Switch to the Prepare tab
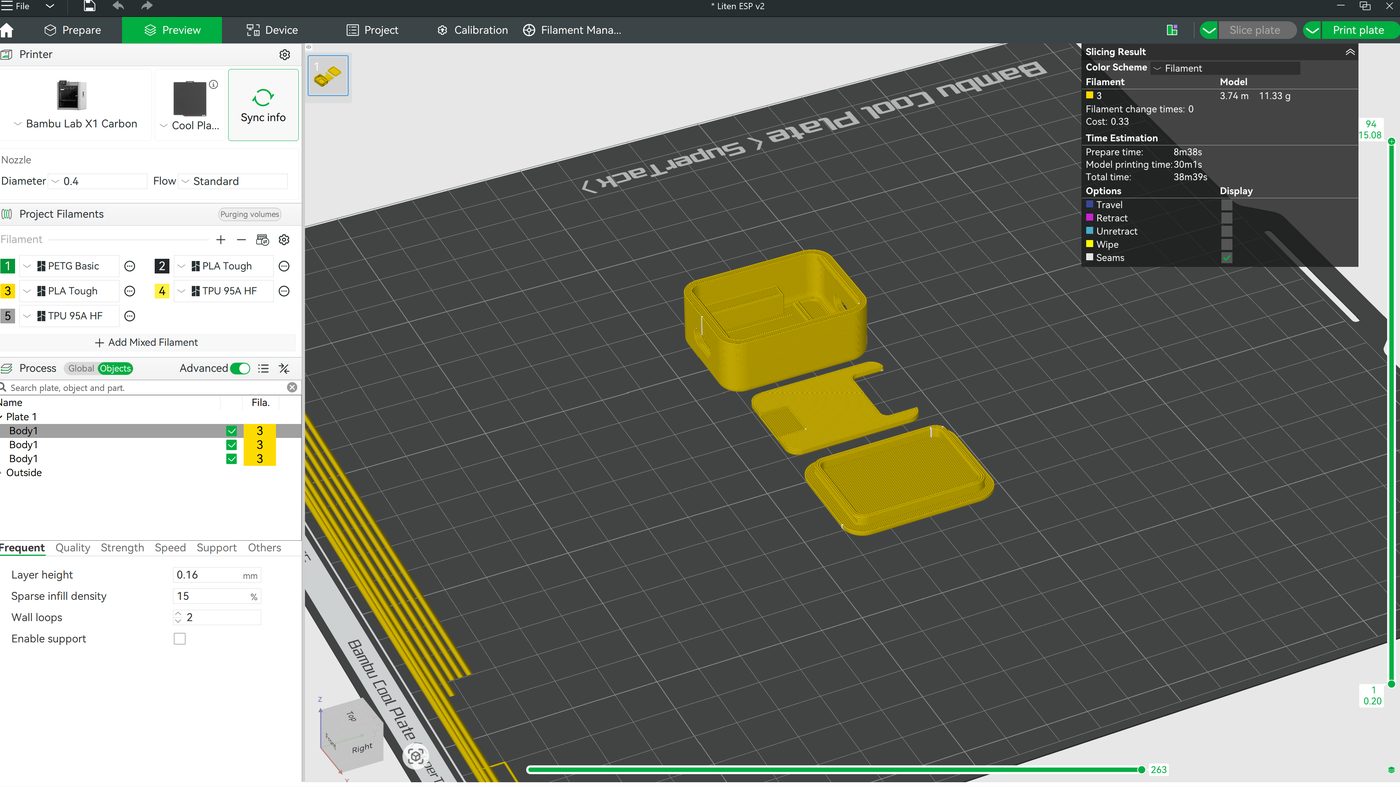The height and width of the screenshot is (787, 1400). [x=71, y=30]
